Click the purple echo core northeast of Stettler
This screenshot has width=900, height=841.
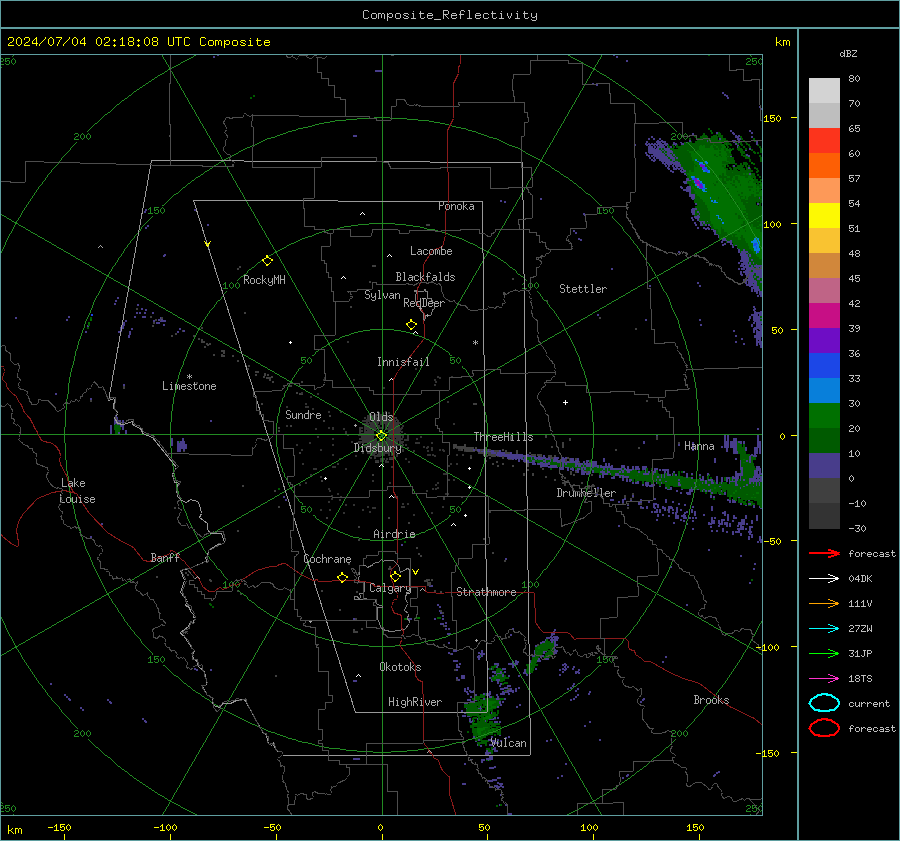[698, 183]
